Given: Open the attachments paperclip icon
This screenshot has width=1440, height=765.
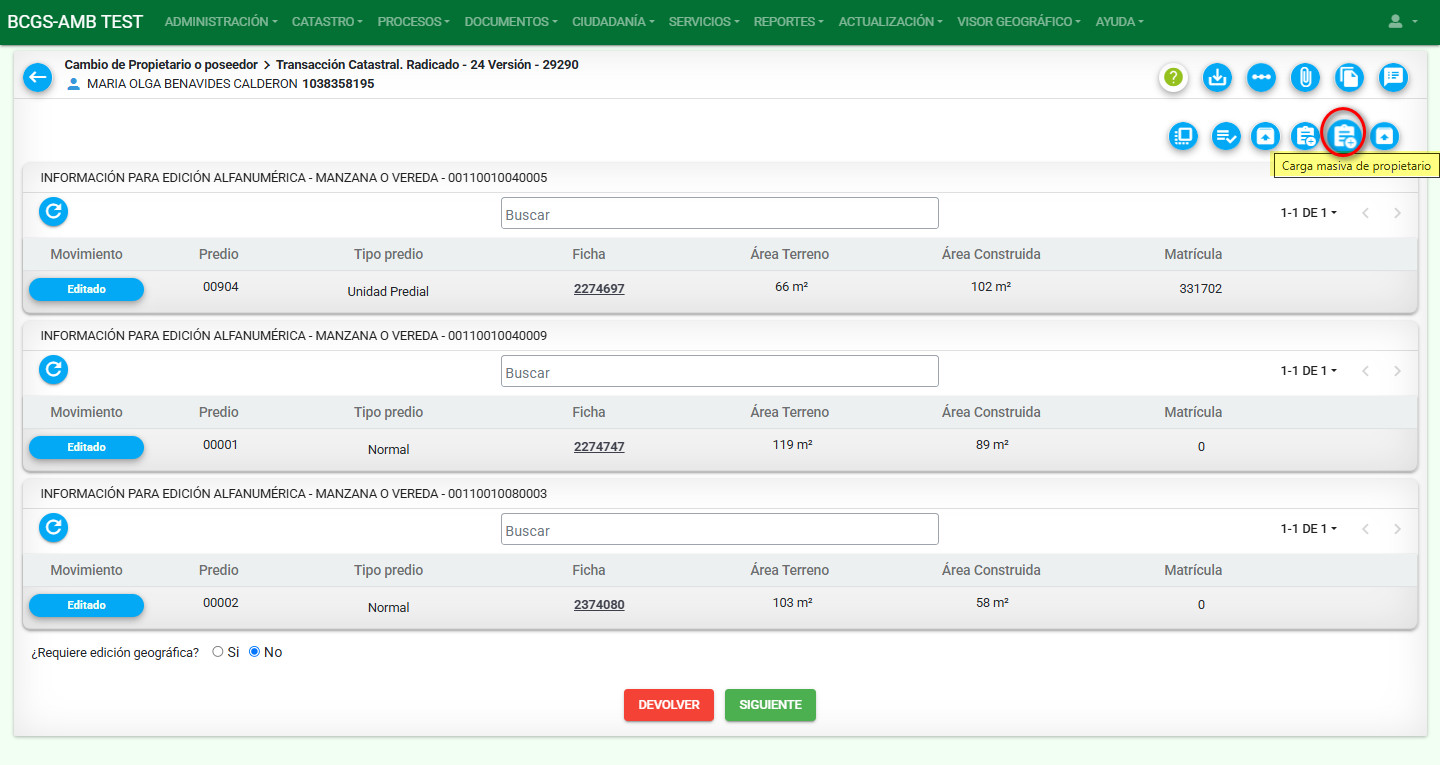Looking at the screenshot, I should tap(1305, 77).
